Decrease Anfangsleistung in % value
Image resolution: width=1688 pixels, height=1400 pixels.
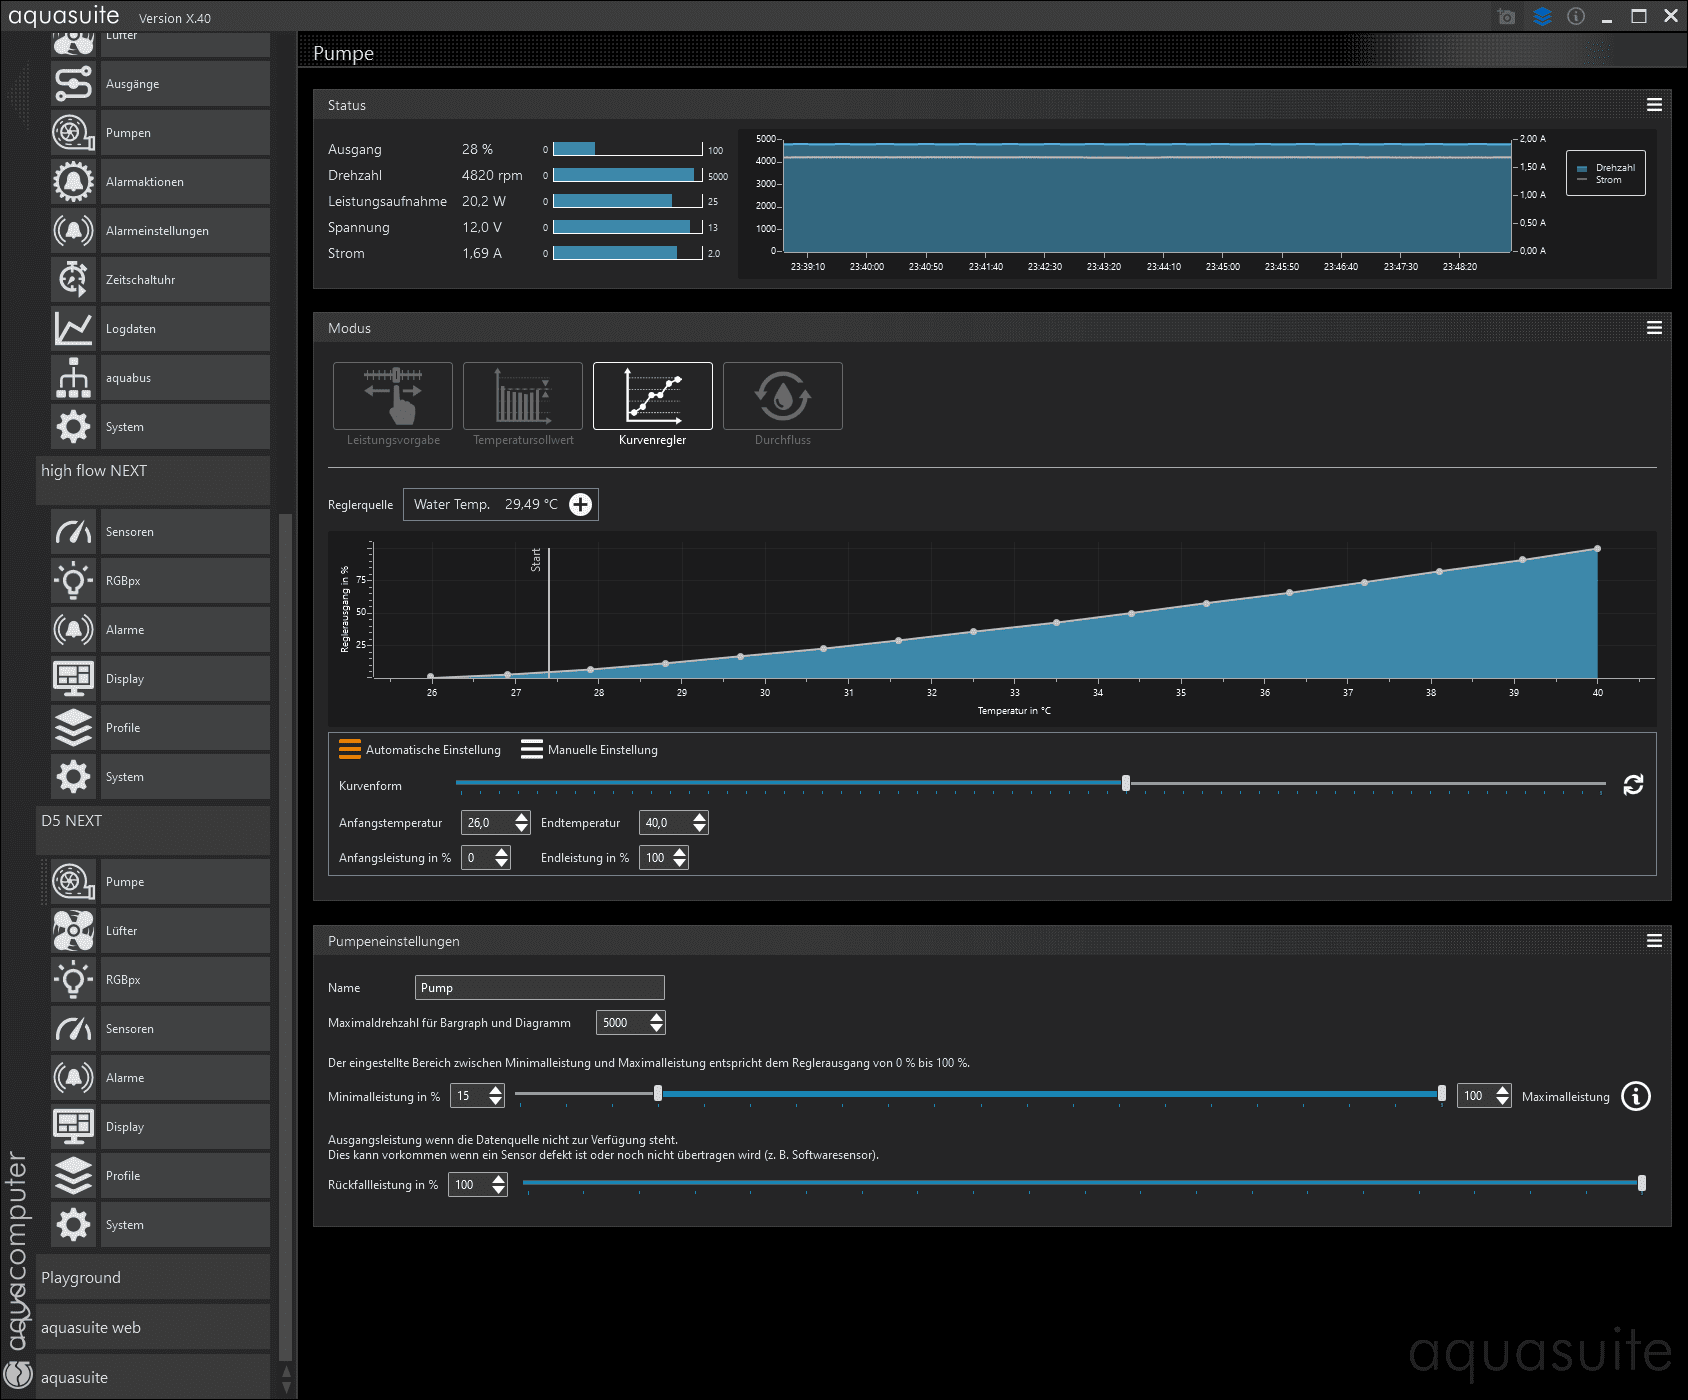click(x=502, y=863)
